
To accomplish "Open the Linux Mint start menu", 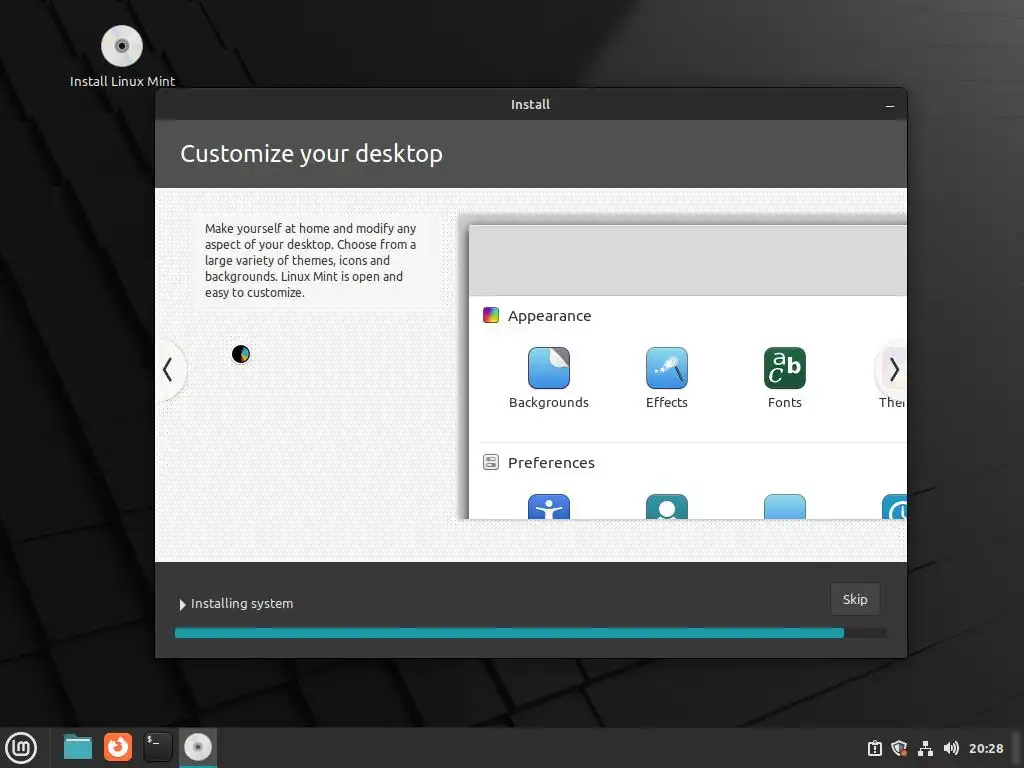I will coord(22,747).
